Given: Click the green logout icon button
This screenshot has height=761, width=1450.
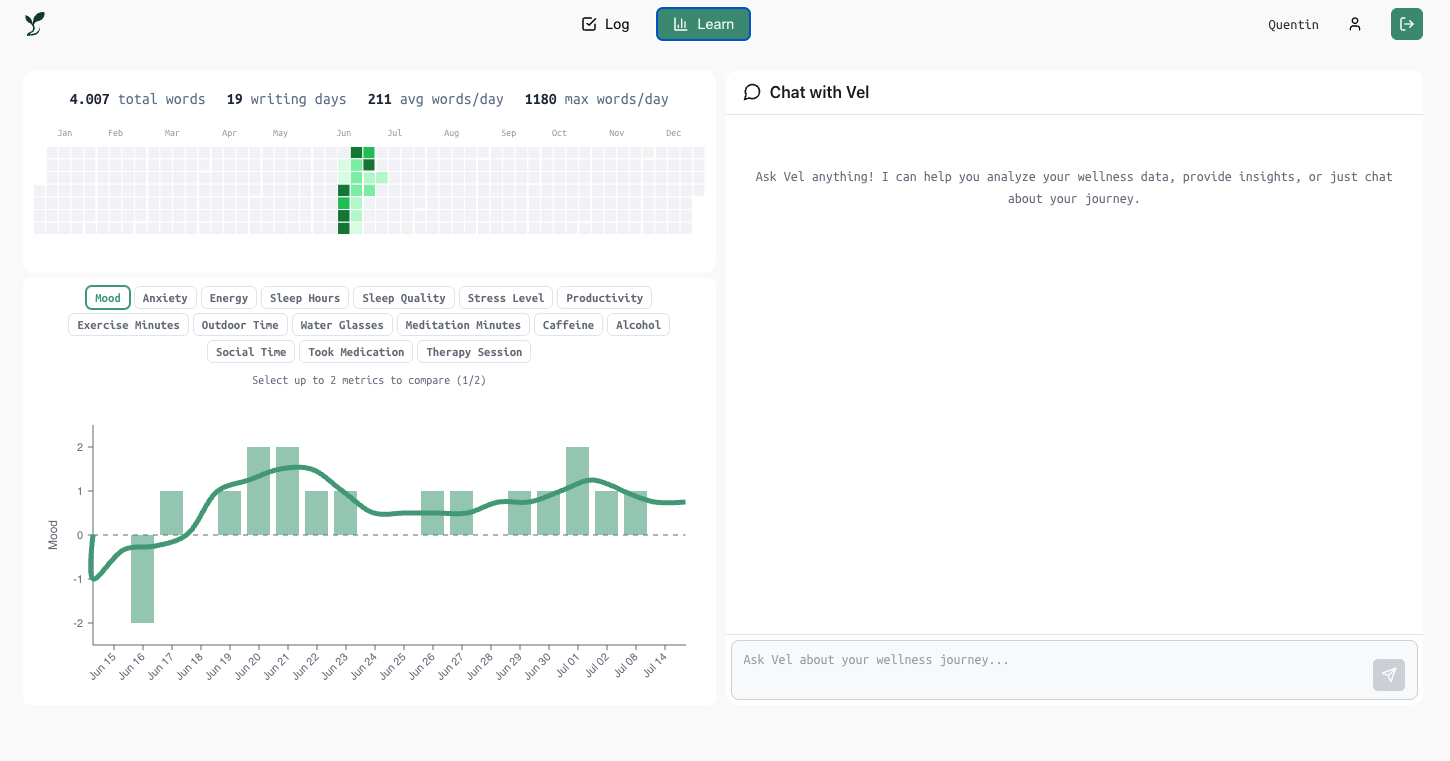Looking at the screenshot, I should [1407, 24].
